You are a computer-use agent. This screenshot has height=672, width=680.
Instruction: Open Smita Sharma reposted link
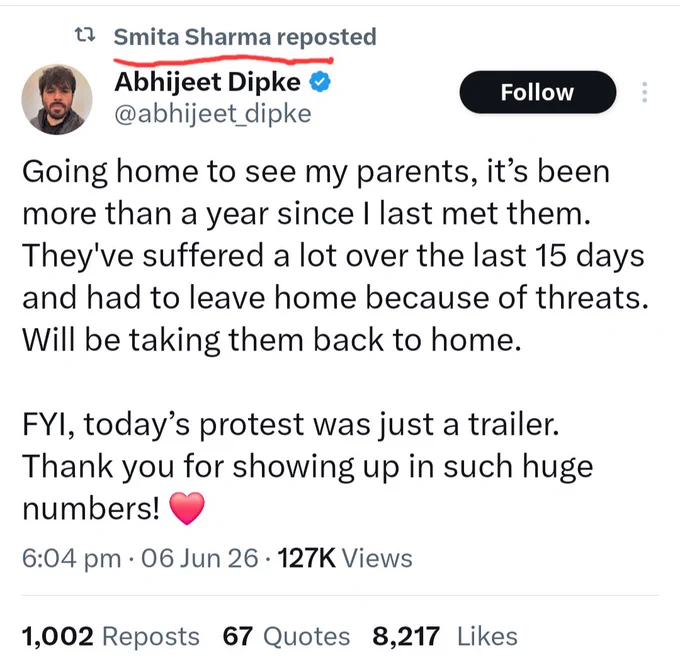[245, 37]
